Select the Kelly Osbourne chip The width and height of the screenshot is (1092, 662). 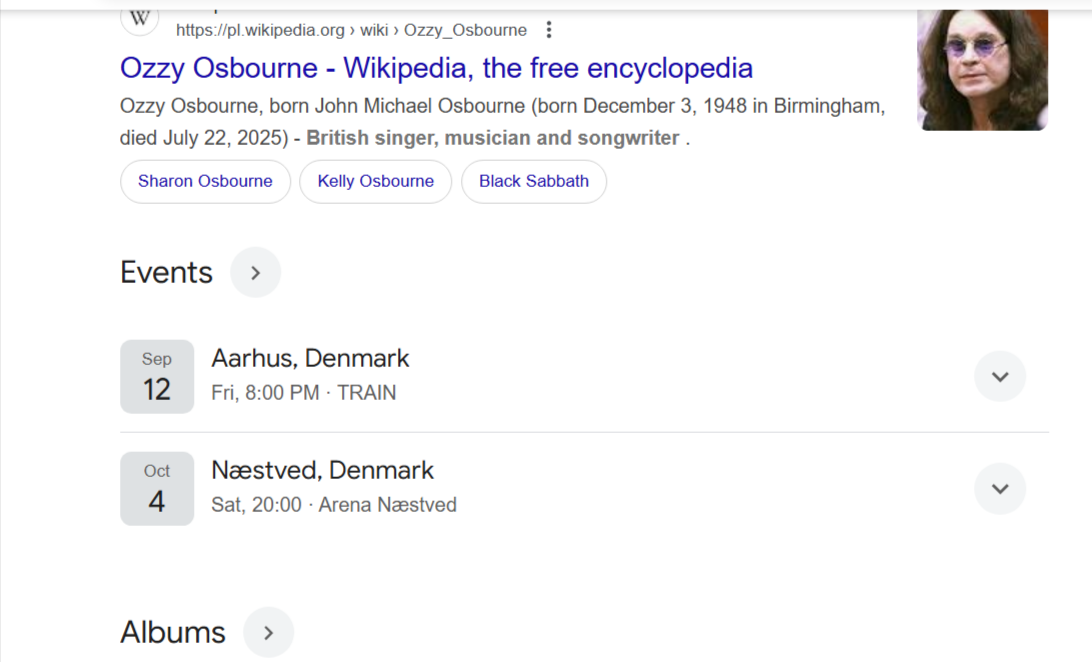pos(375,182)
